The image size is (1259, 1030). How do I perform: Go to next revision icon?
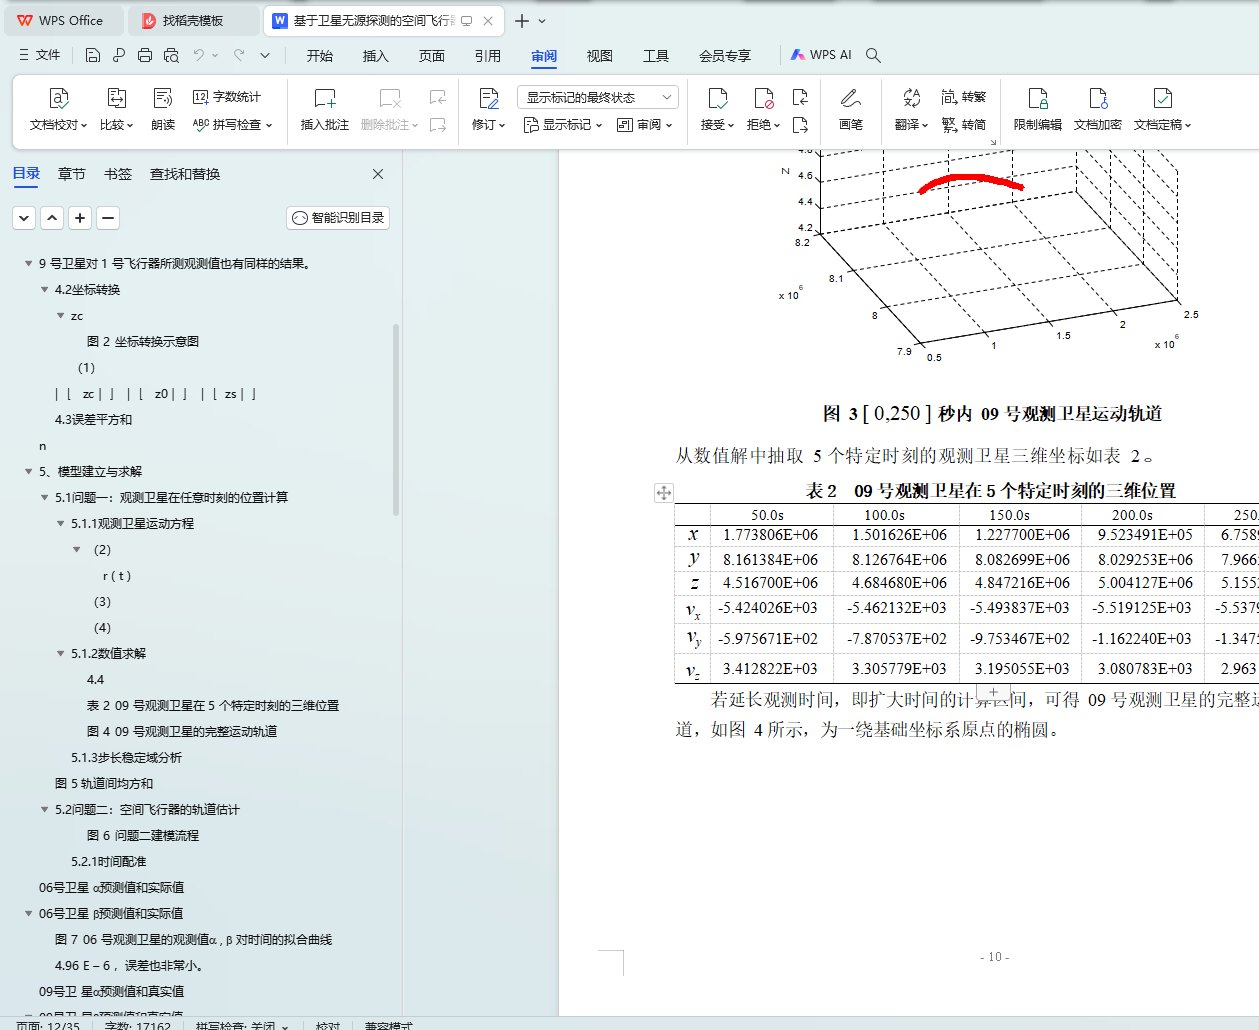[x=800, y=125]
